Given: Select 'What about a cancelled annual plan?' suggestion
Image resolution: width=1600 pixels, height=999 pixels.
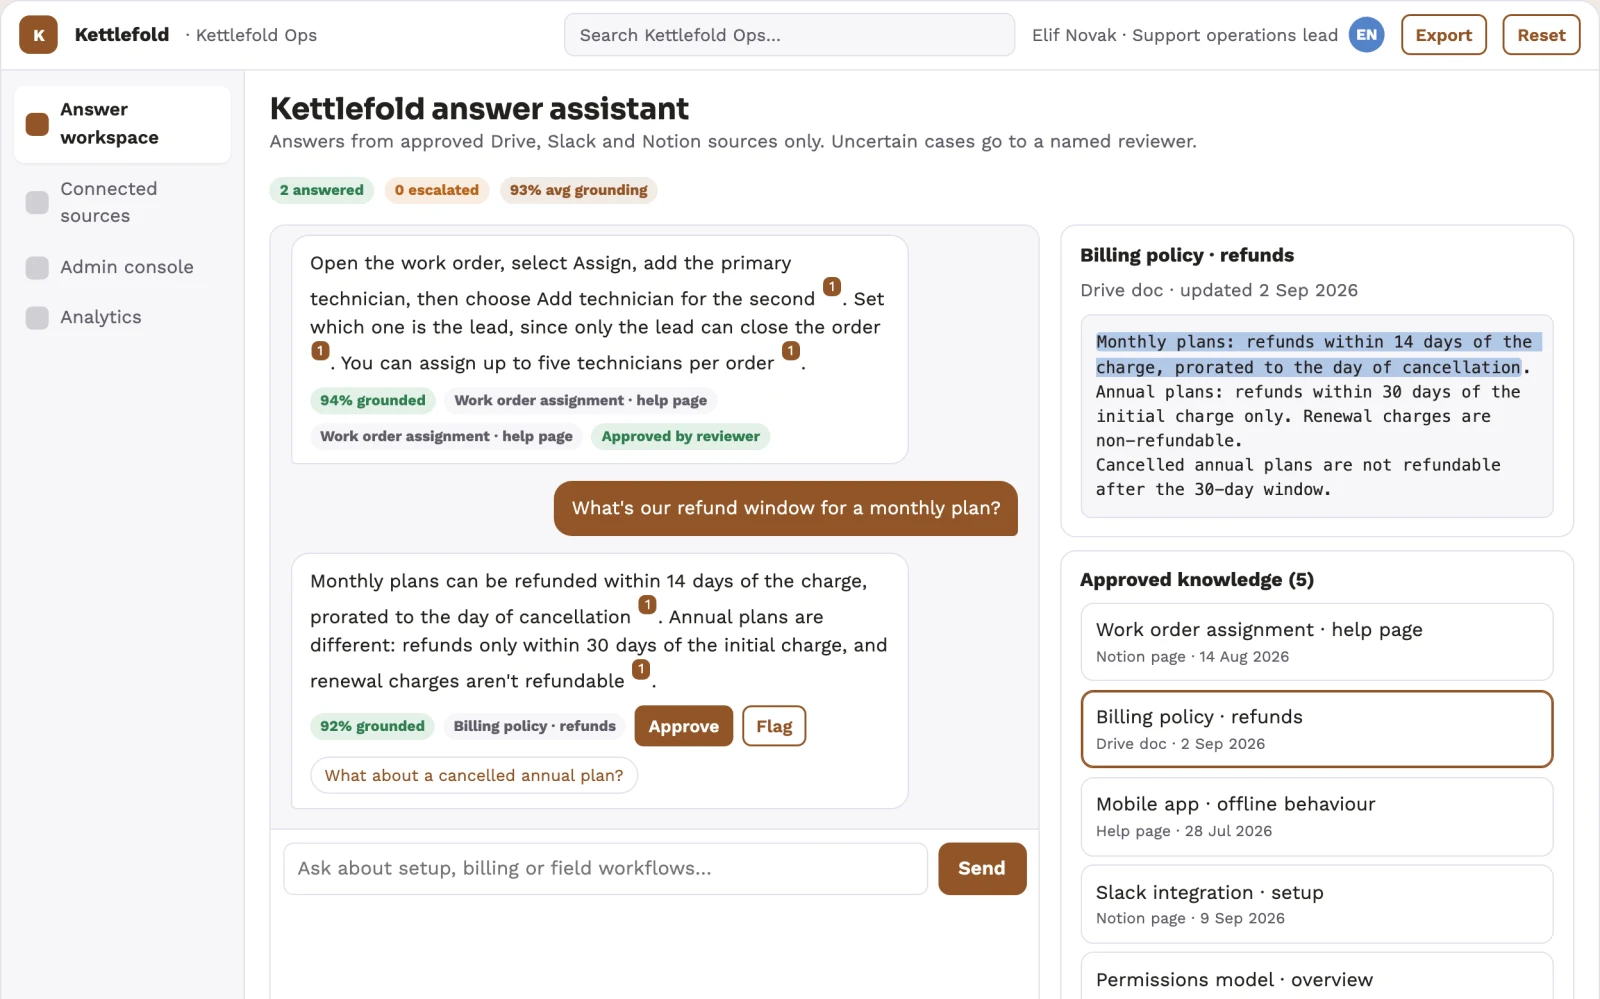Looking at the screenshot, I should tap(474, 776).
